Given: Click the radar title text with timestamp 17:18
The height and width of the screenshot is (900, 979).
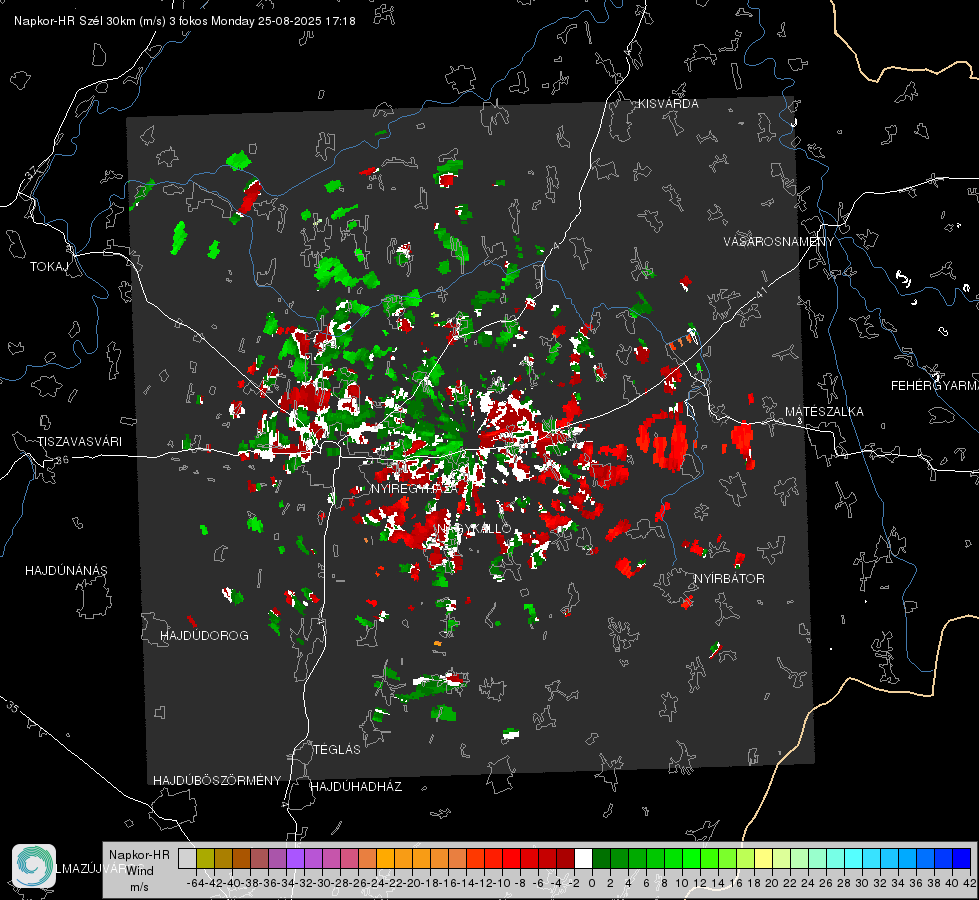Looking at the screenshot, I should point(185,21).
